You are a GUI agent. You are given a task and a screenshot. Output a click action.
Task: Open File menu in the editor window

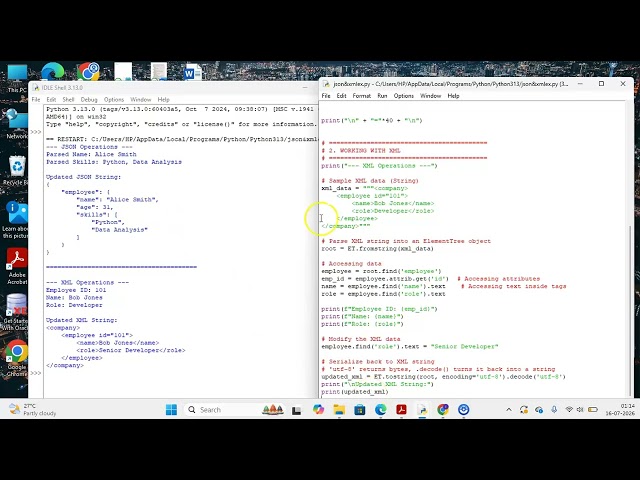pos(326,96)
